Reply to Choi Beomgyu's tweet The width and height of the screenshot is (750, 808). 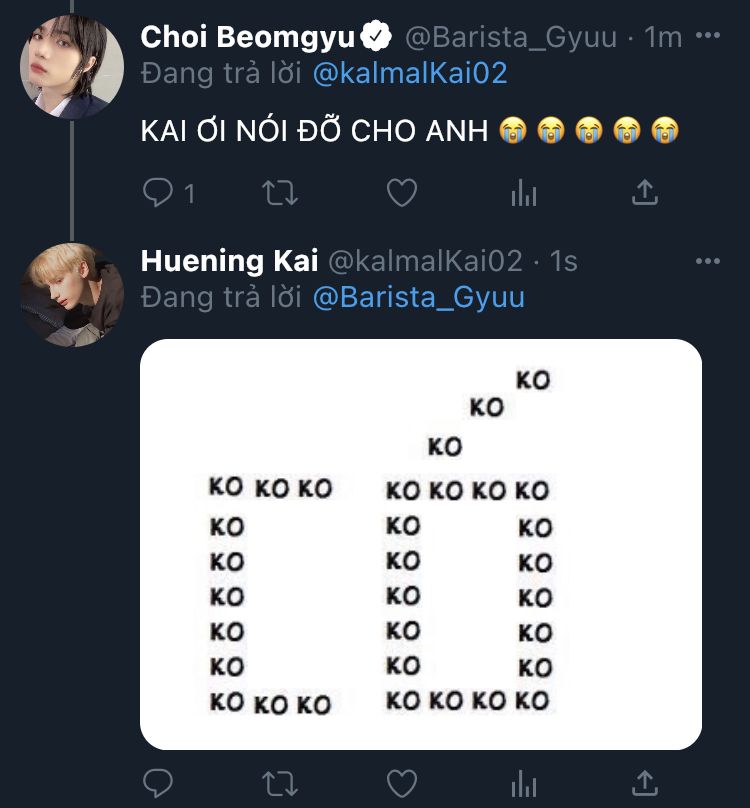pos(159,192)
